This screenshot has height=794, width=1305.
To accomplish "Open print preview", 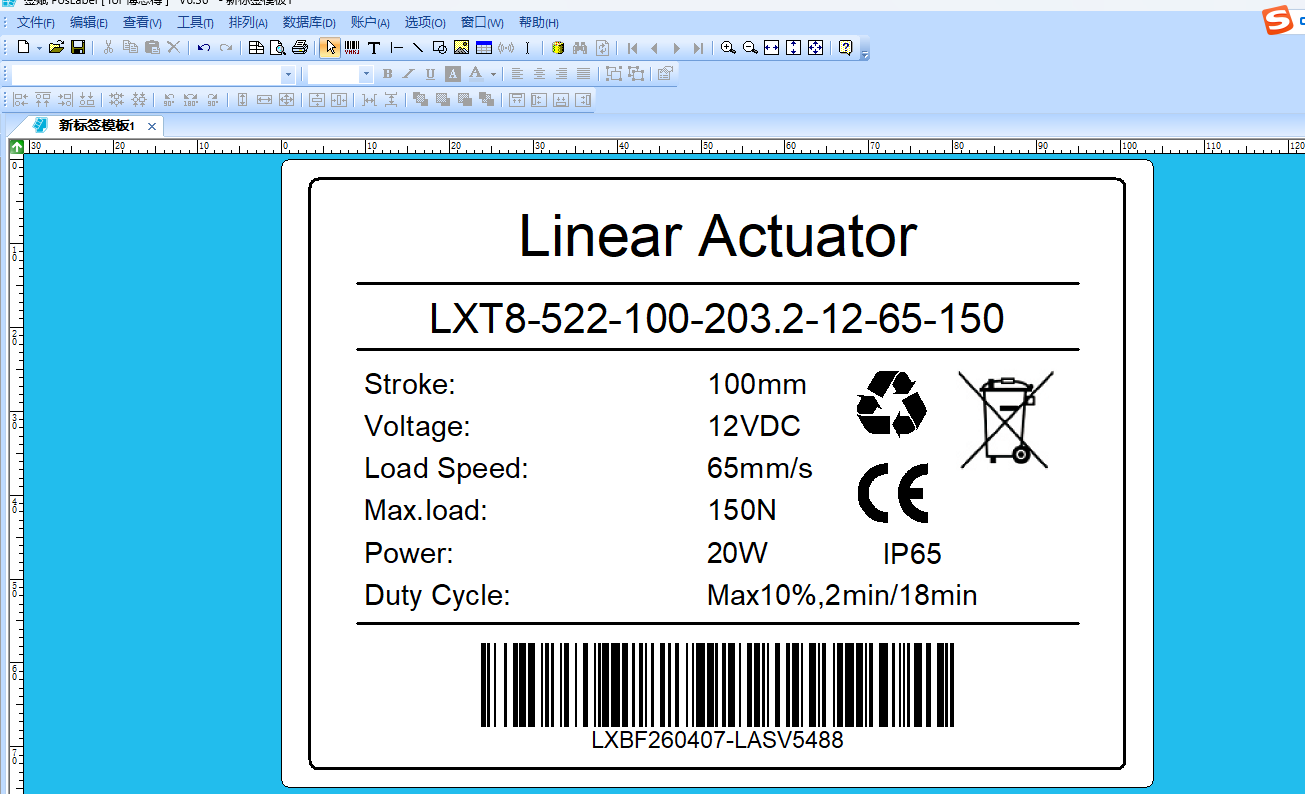I will point(278,47).
